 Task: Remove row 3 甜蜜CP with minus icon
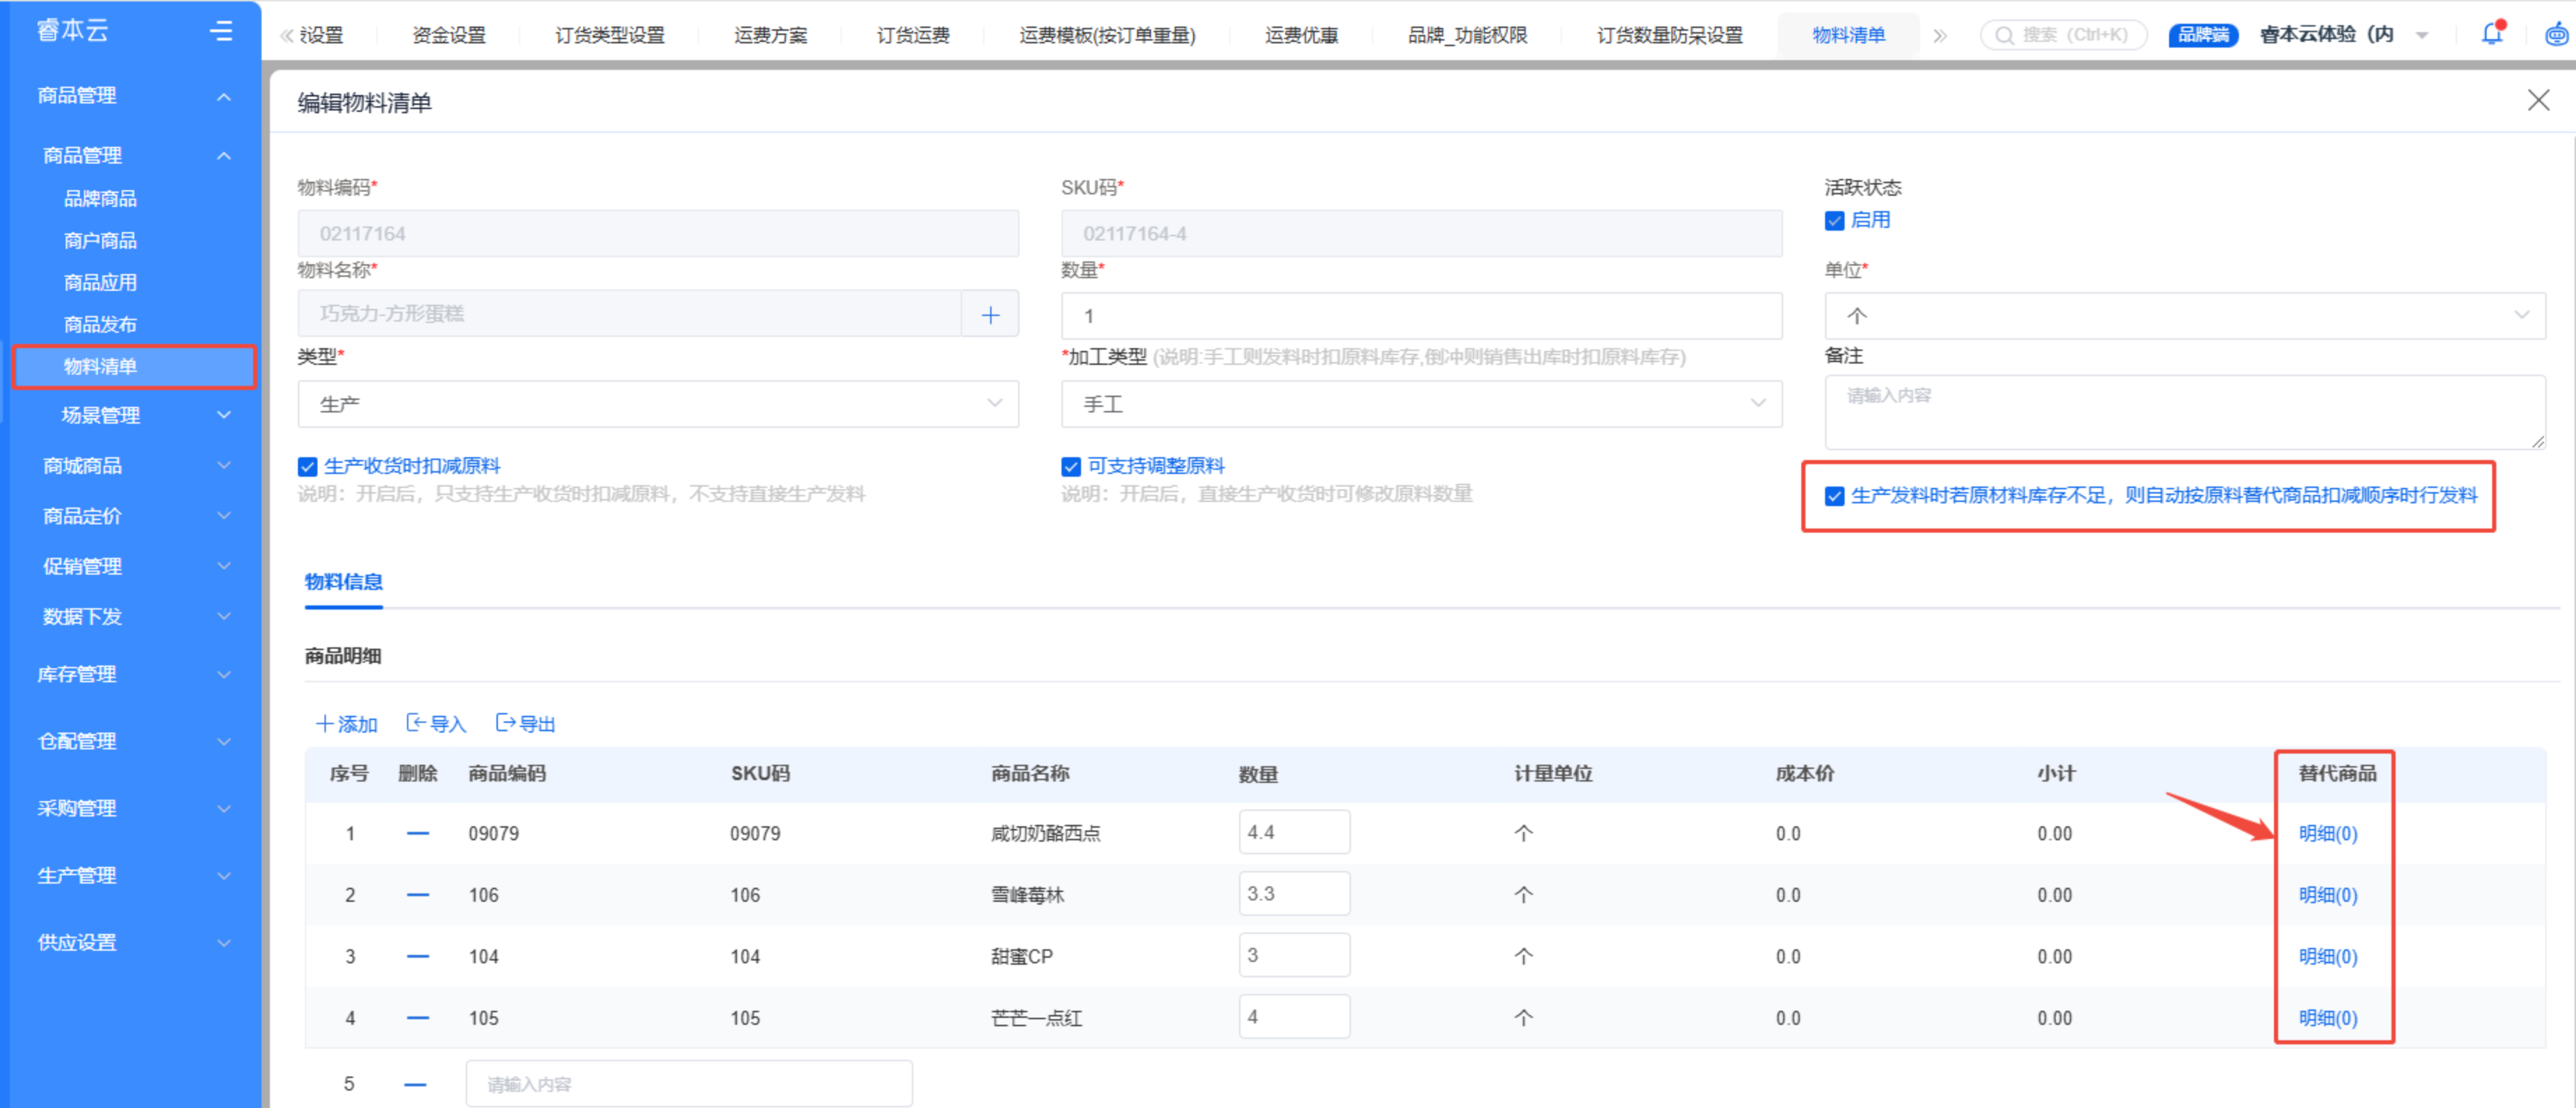pos(417,956)
